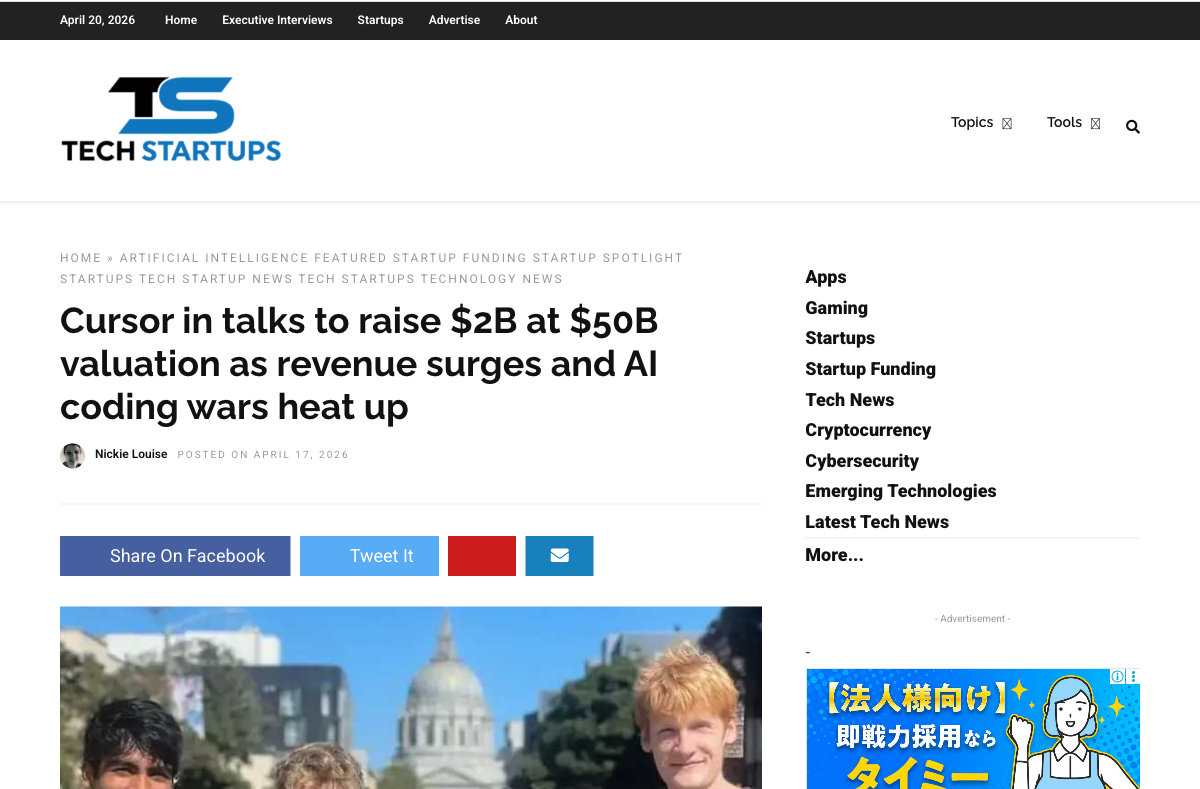Click the ad info icon
The image size is (1200, 789).
(1118, 677)
